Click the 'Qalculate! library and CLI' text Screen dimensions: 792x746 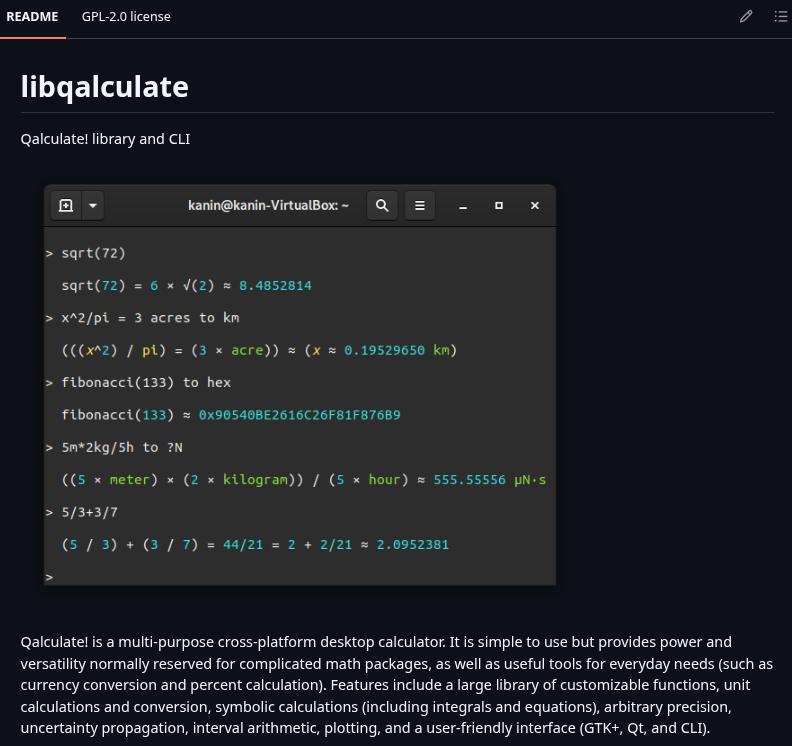pos(105,139)
